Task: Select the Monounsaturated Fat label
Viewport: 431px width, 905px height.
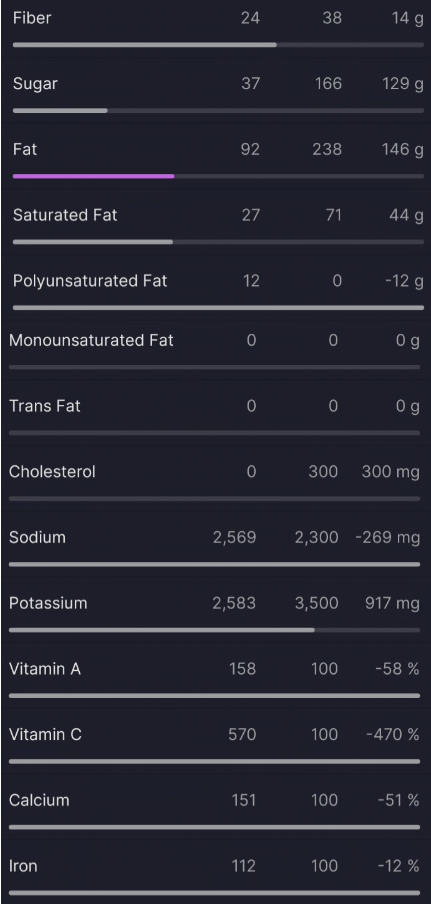Action: tap(91, 340)
